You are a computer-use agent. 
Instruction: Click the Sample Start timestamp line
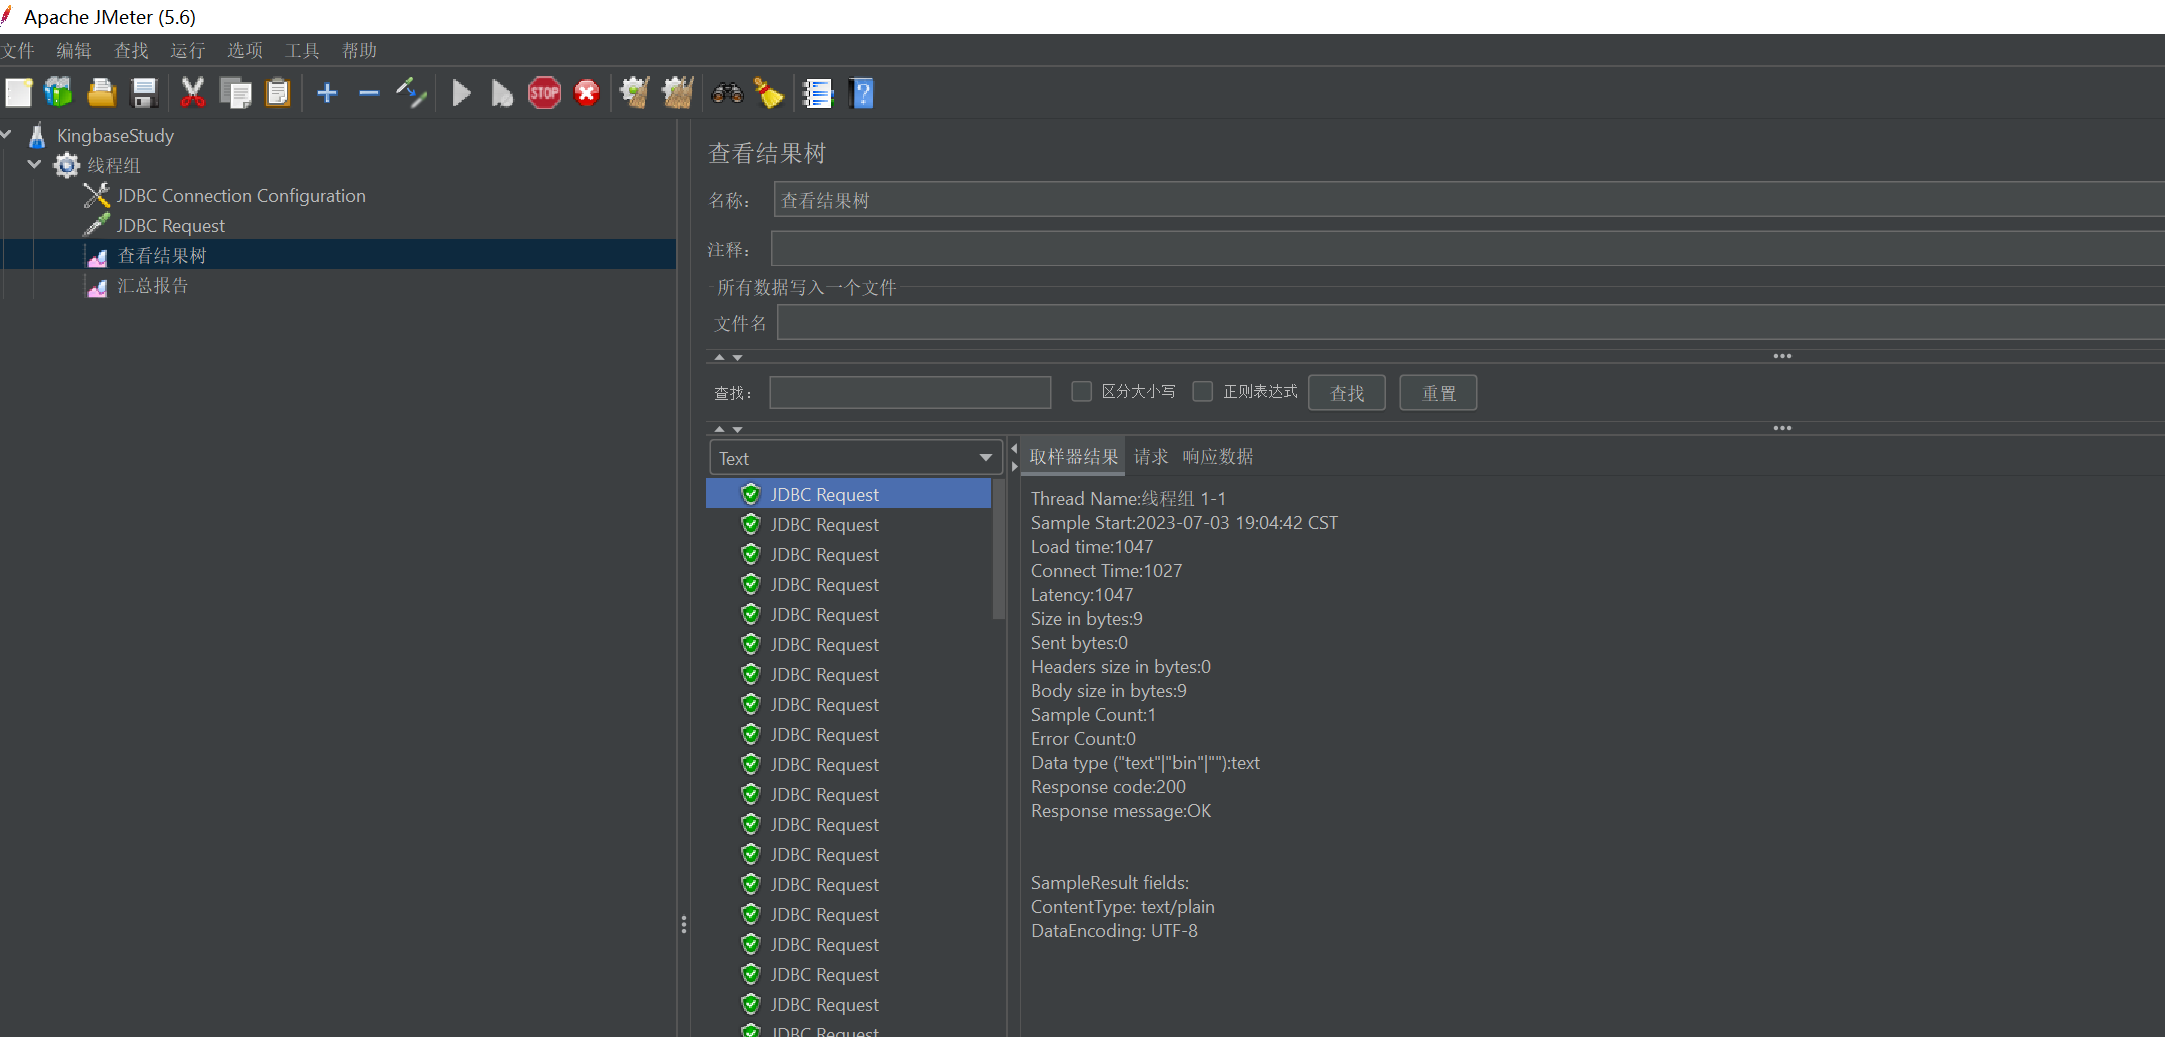tap(1184, 523)
